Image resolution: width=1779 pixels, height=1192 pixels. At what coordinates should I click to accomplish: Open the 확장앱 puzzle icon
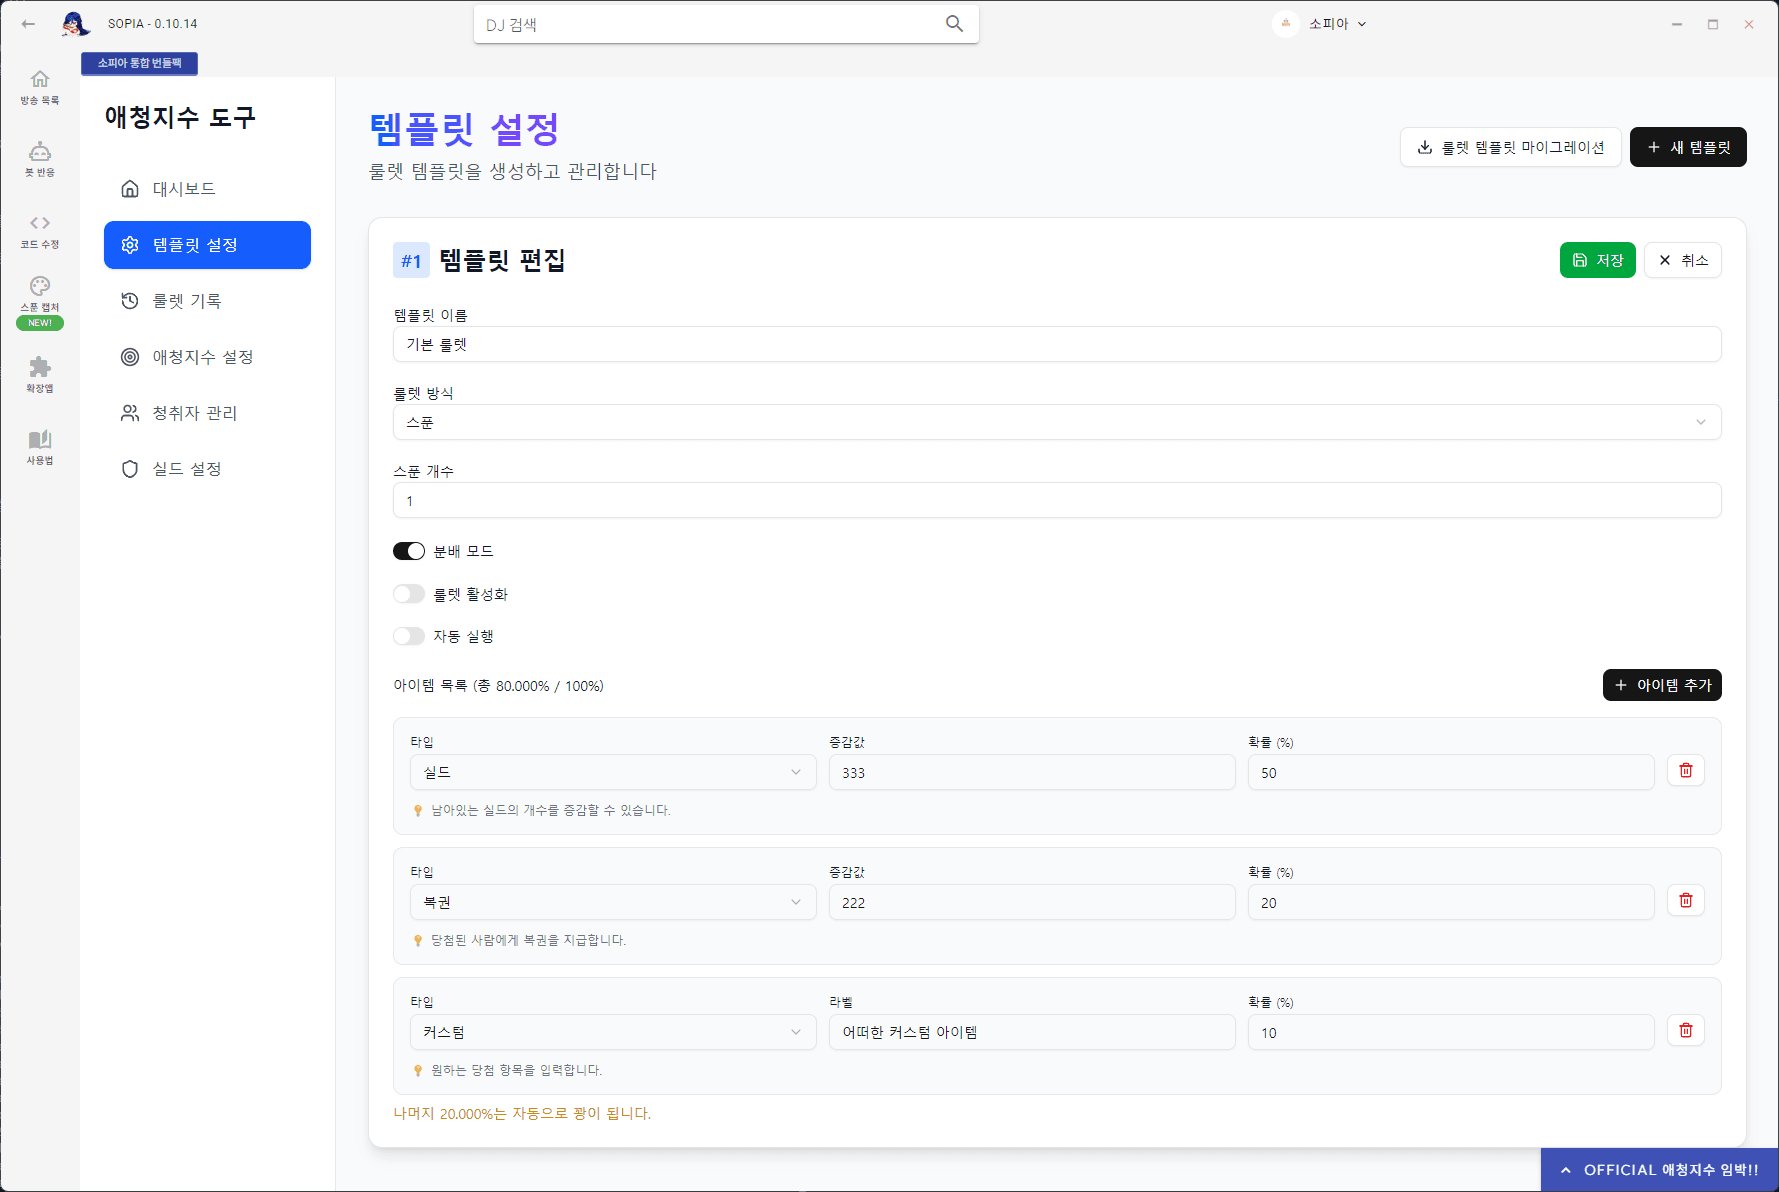pyautogui.click(x=40, y=368)
